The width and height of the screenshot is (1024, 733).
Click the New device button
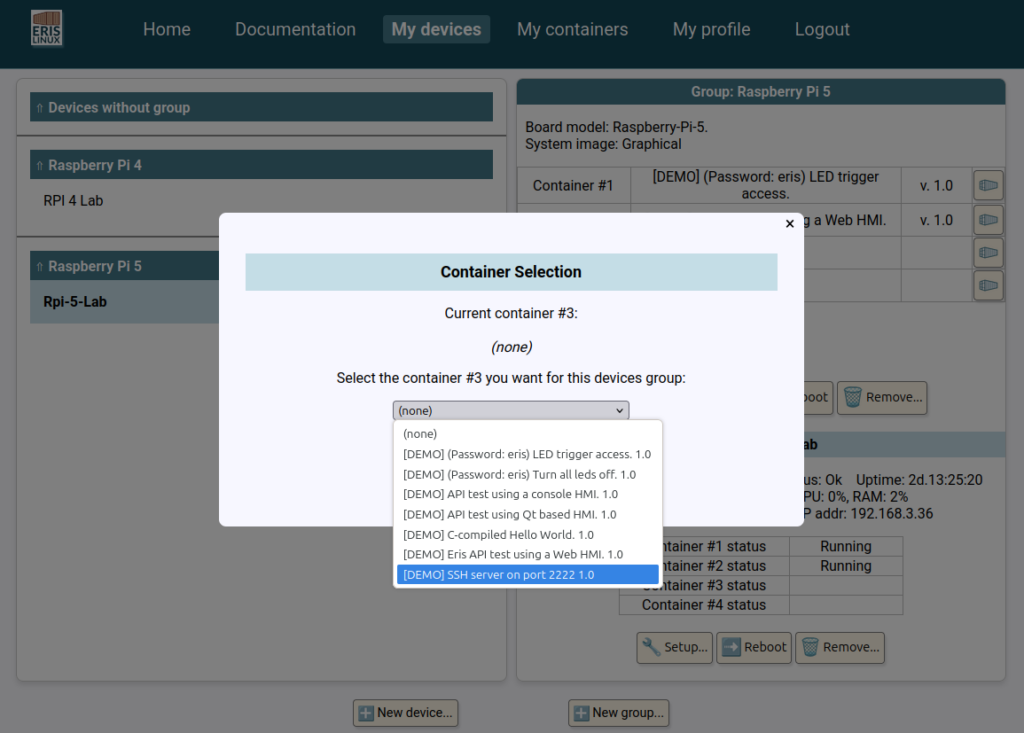point(406,713)
